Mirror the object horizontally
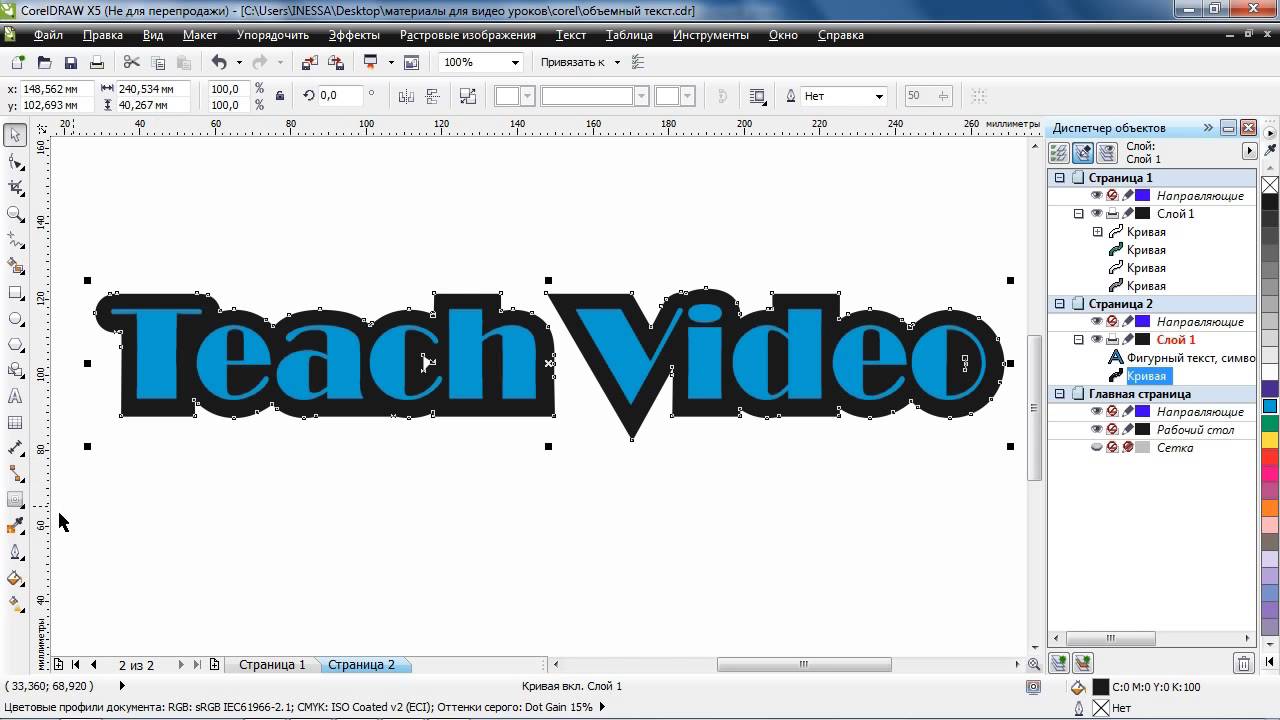Viewport: 1280px width, 720px height. (406, 96)
